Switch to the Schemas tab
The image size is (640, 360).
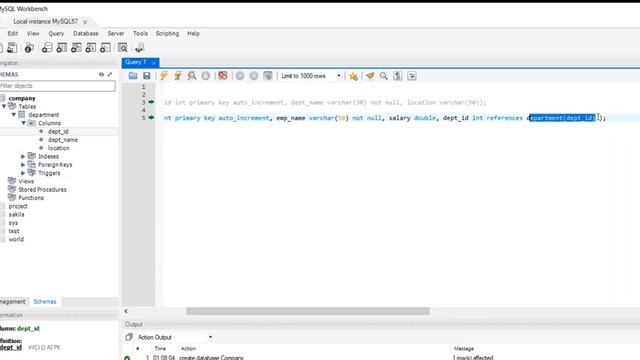(45, 302)
